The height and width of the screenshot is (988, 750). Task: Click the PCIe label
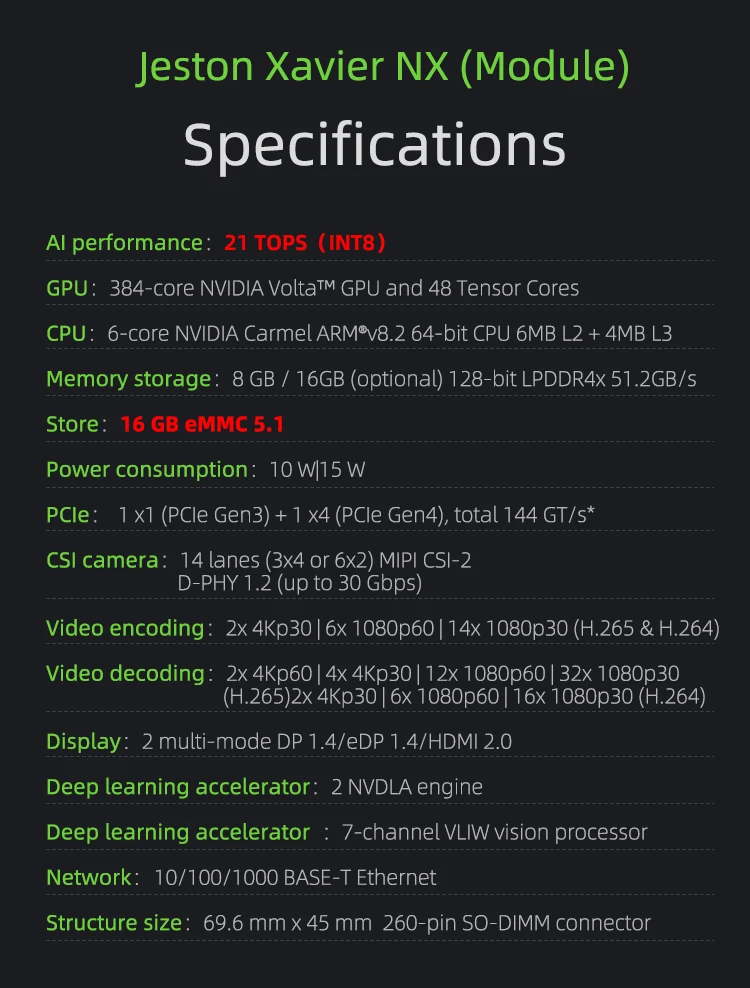pos(68,515)
